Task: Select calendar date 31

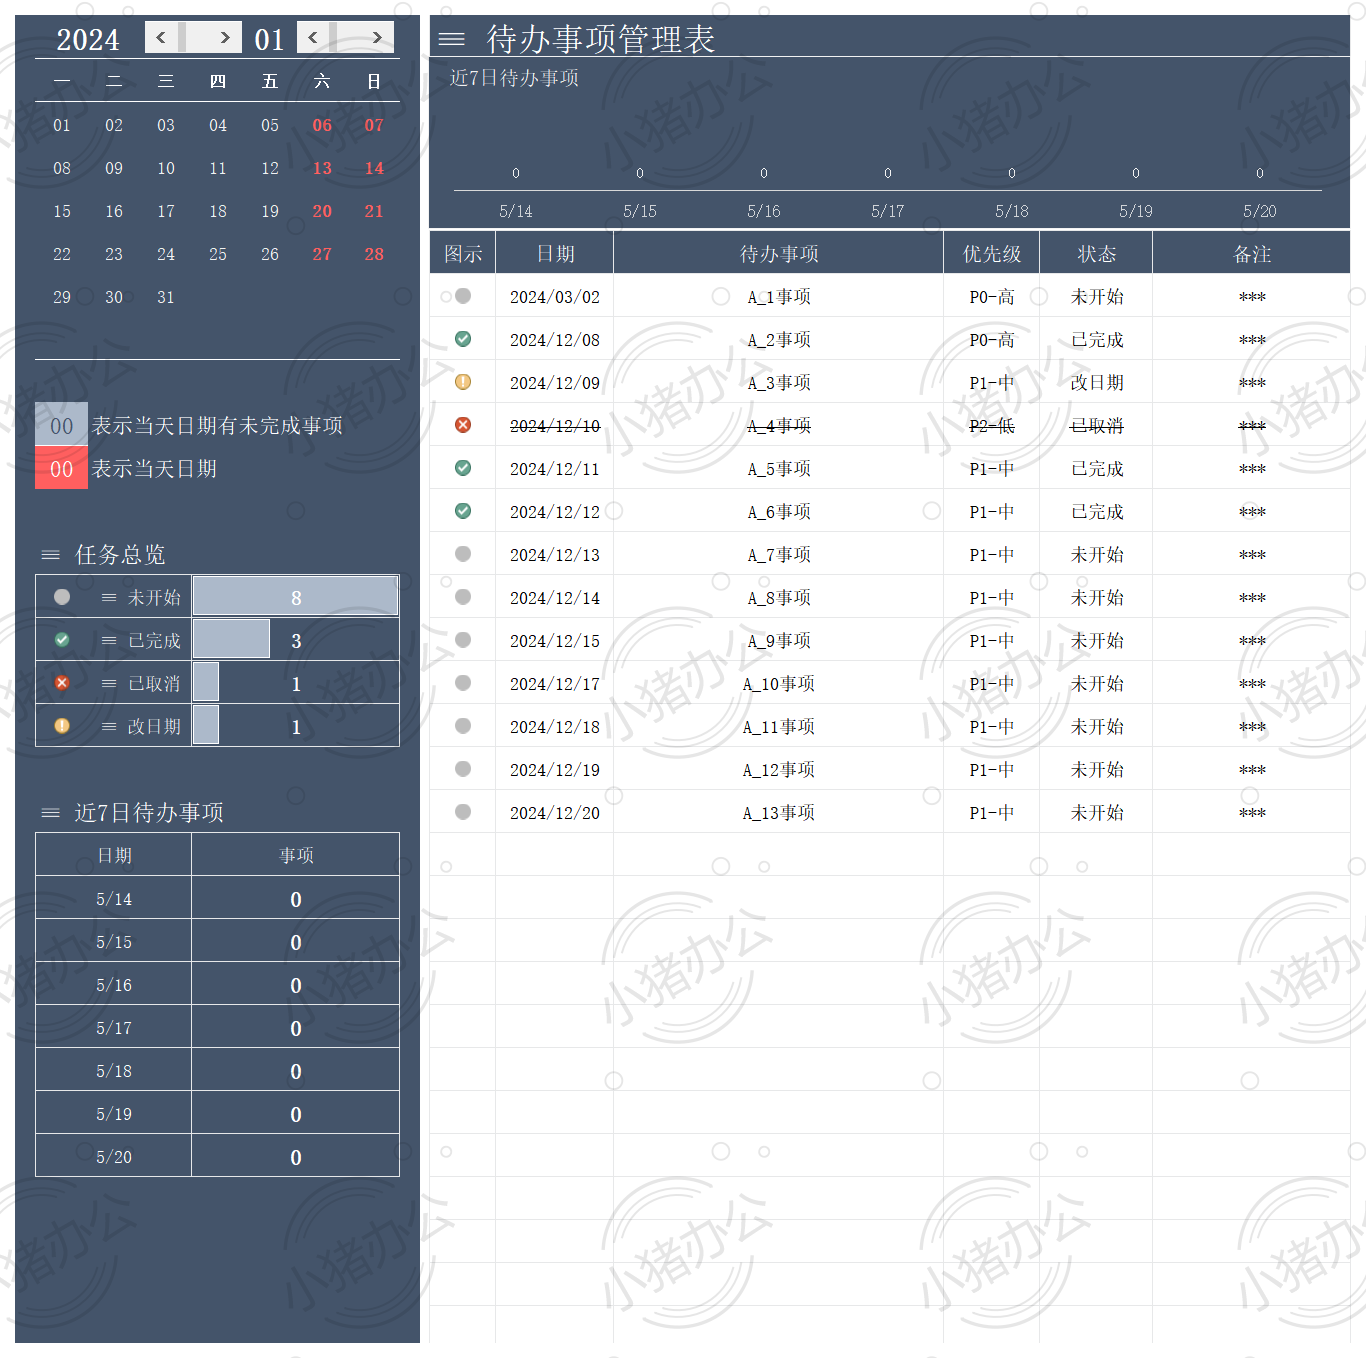Action: [x=166, y=297]
